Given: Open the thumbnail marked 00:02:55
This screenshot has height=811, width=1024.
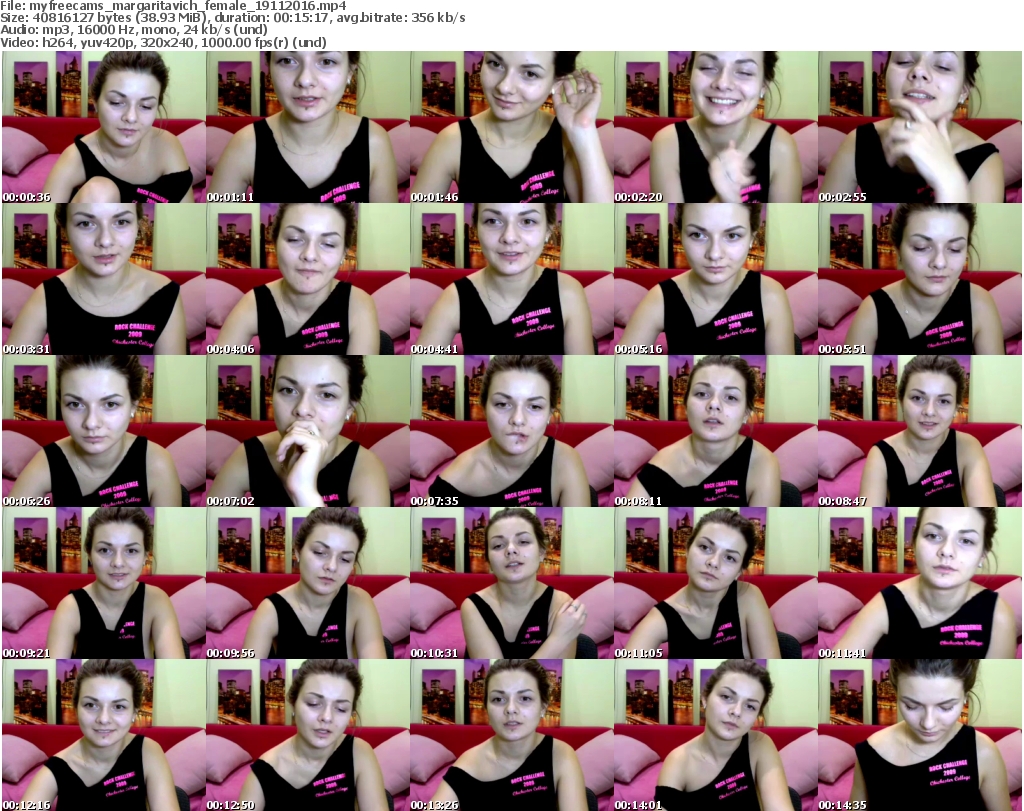Looking at the screenshot, I should (x=919, y=127).
